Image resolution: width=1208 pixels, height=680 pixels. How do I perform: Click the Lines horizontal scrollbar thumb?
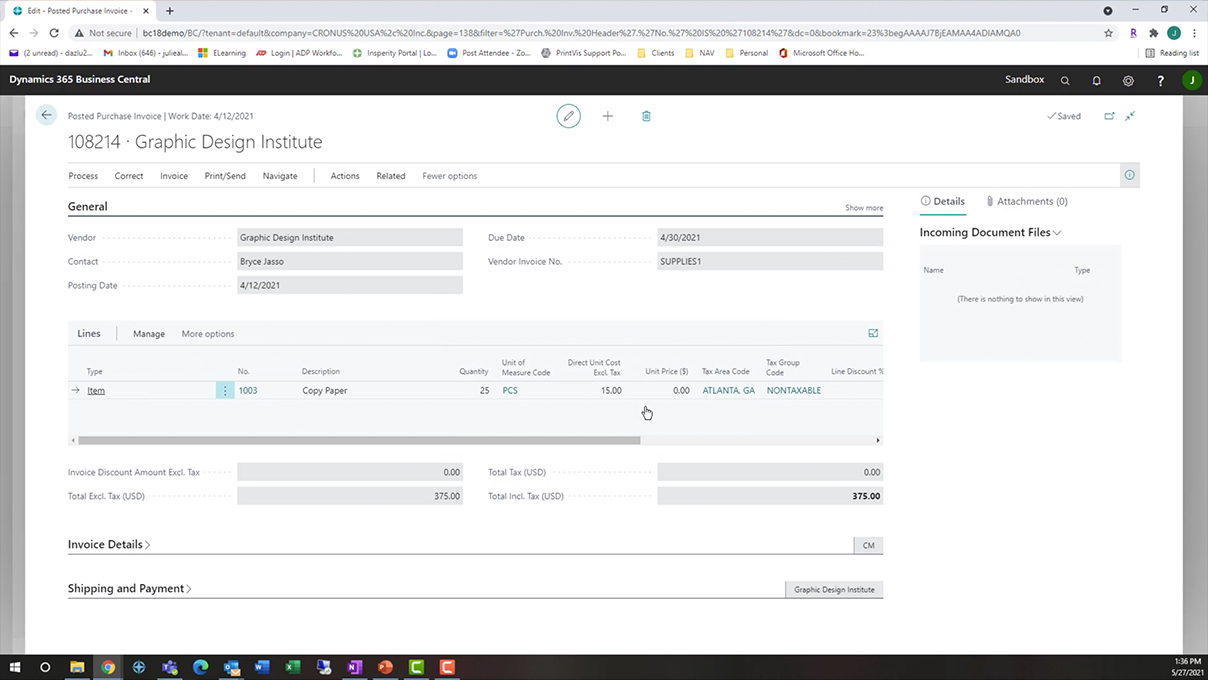(359, 440)
